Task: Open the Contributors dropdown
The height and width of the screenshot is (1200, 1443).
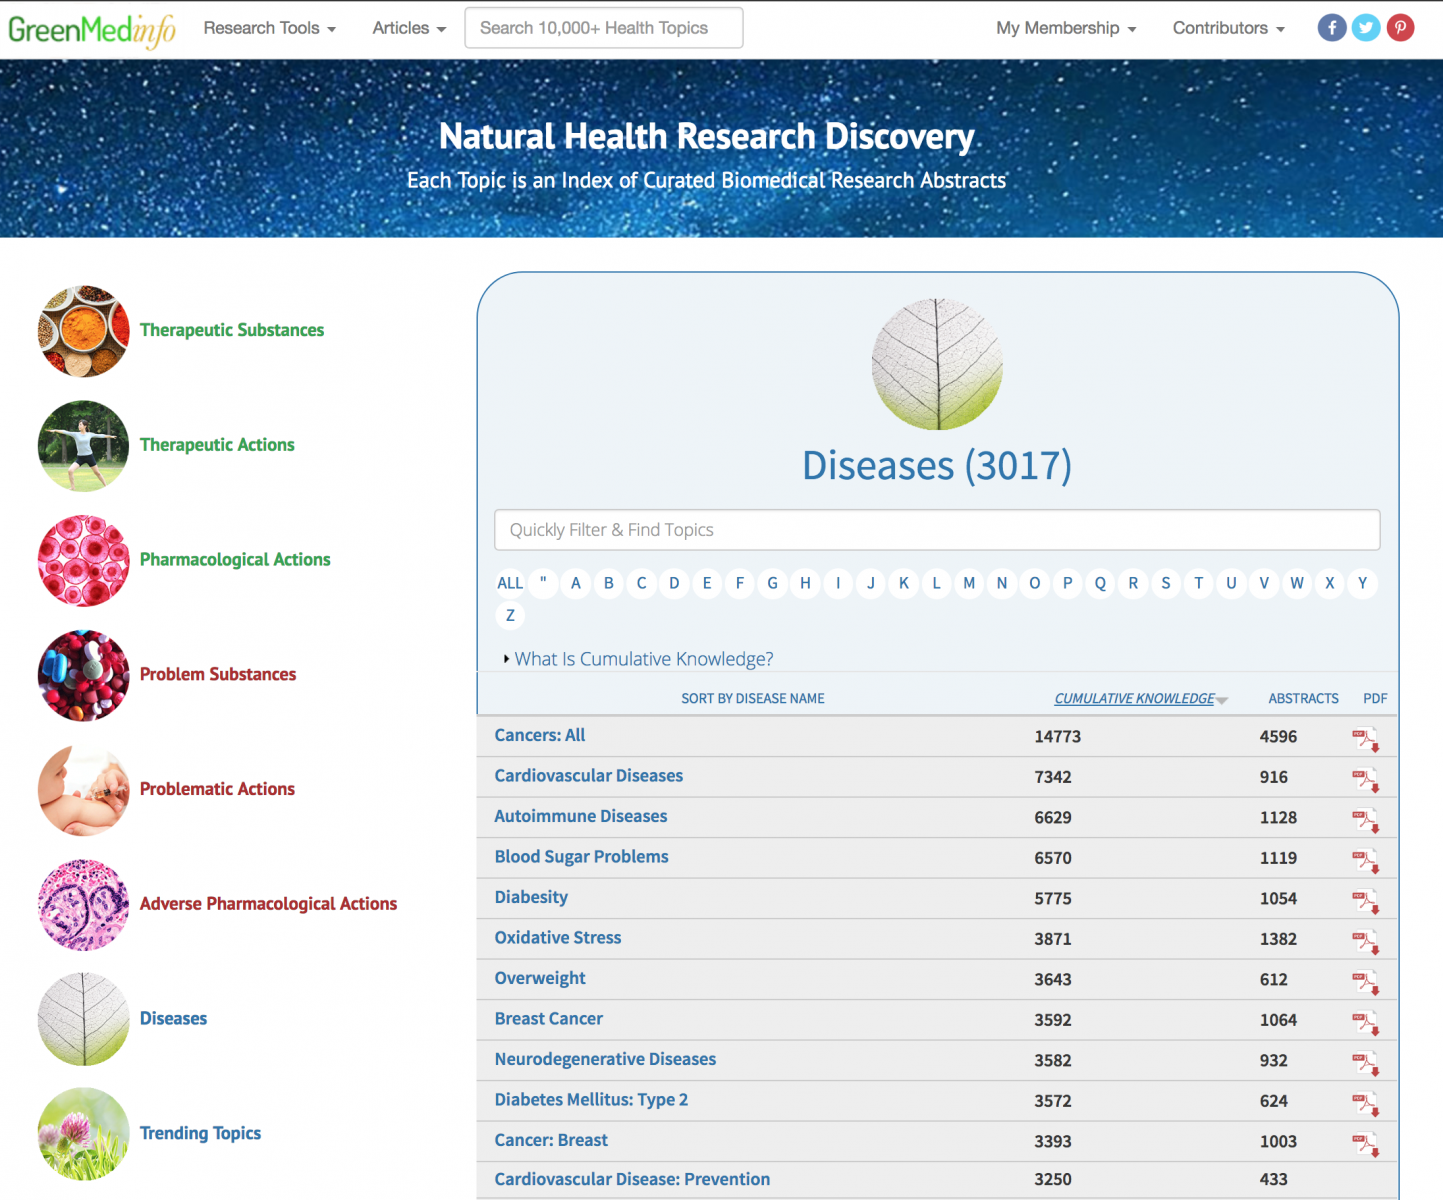Action: click(x=1228, y=28)
